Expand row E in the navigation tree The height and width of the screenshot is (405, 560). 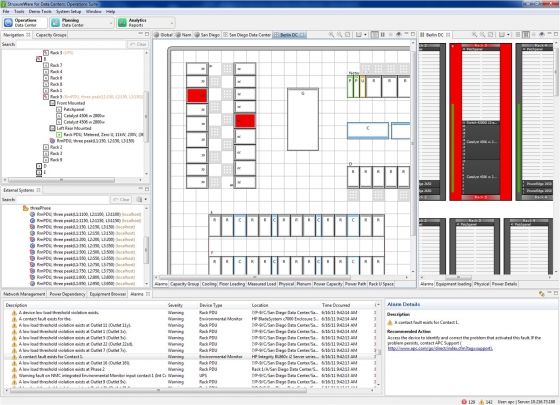(39, 172)
